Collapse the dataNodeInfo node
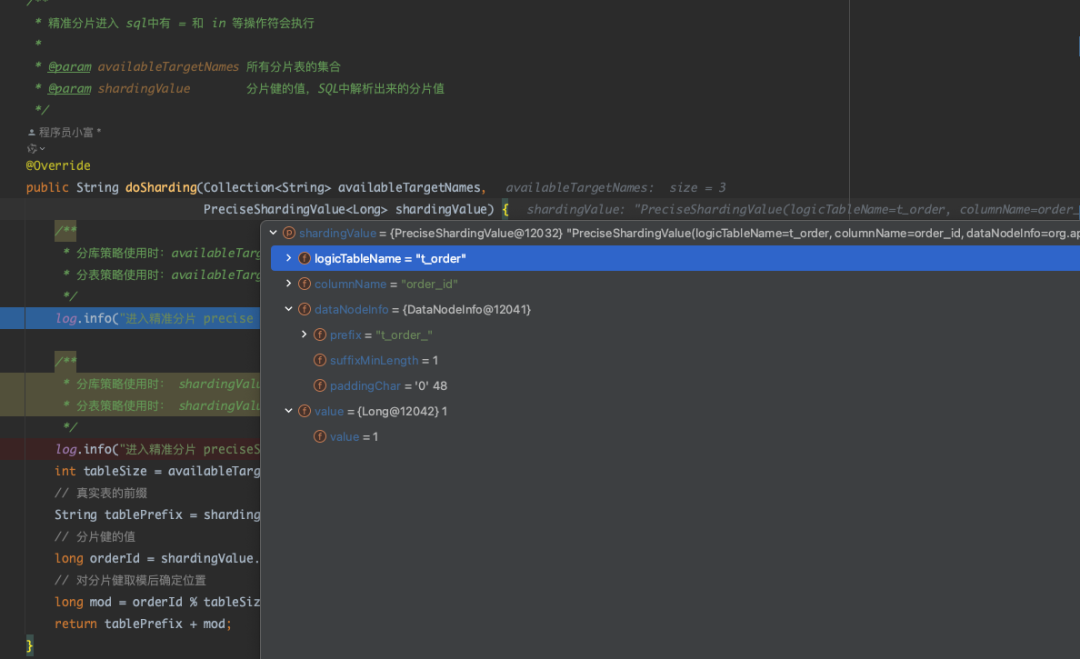 (289, 309)
